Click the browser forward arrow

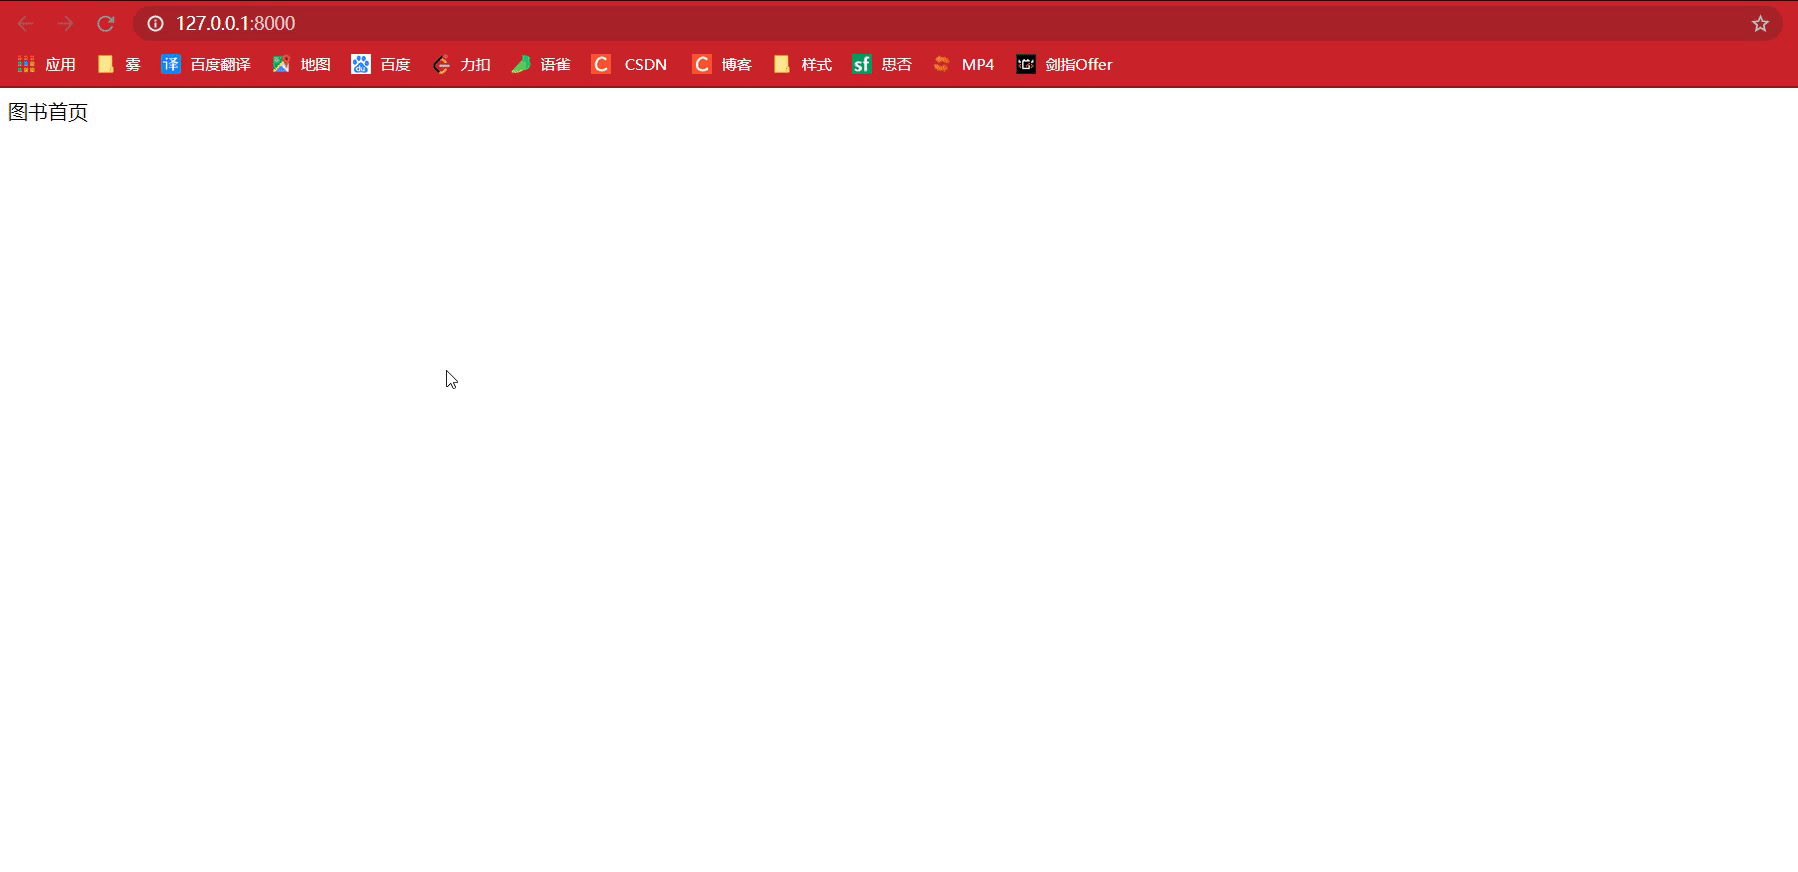(x=66, y=23)
